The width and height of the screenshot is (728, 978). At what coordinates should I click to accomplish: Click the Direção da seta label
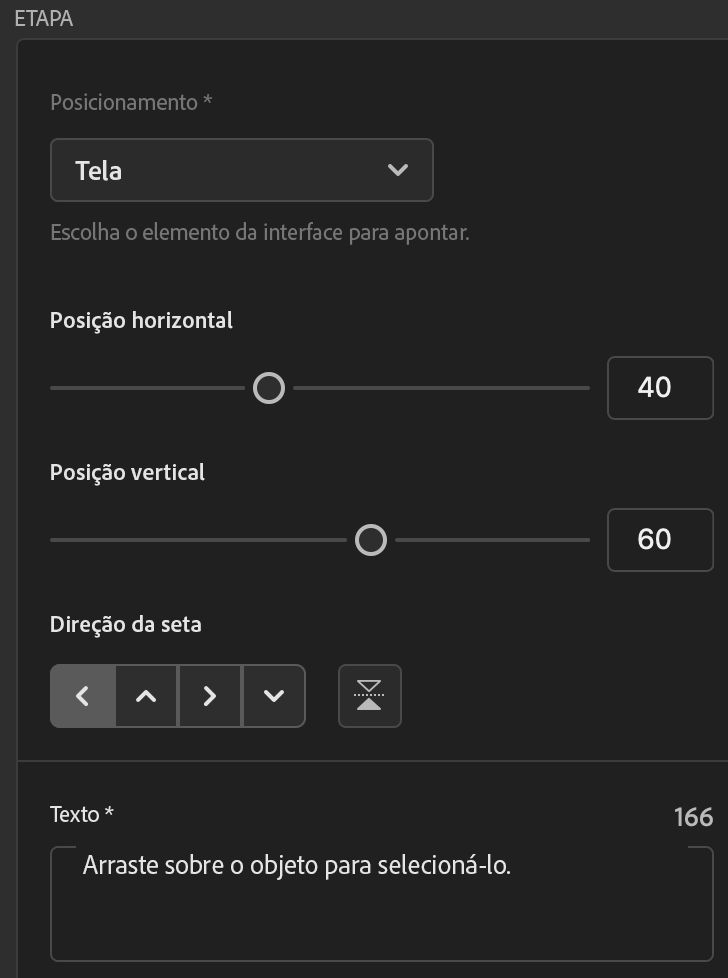[x=126, y=625]
